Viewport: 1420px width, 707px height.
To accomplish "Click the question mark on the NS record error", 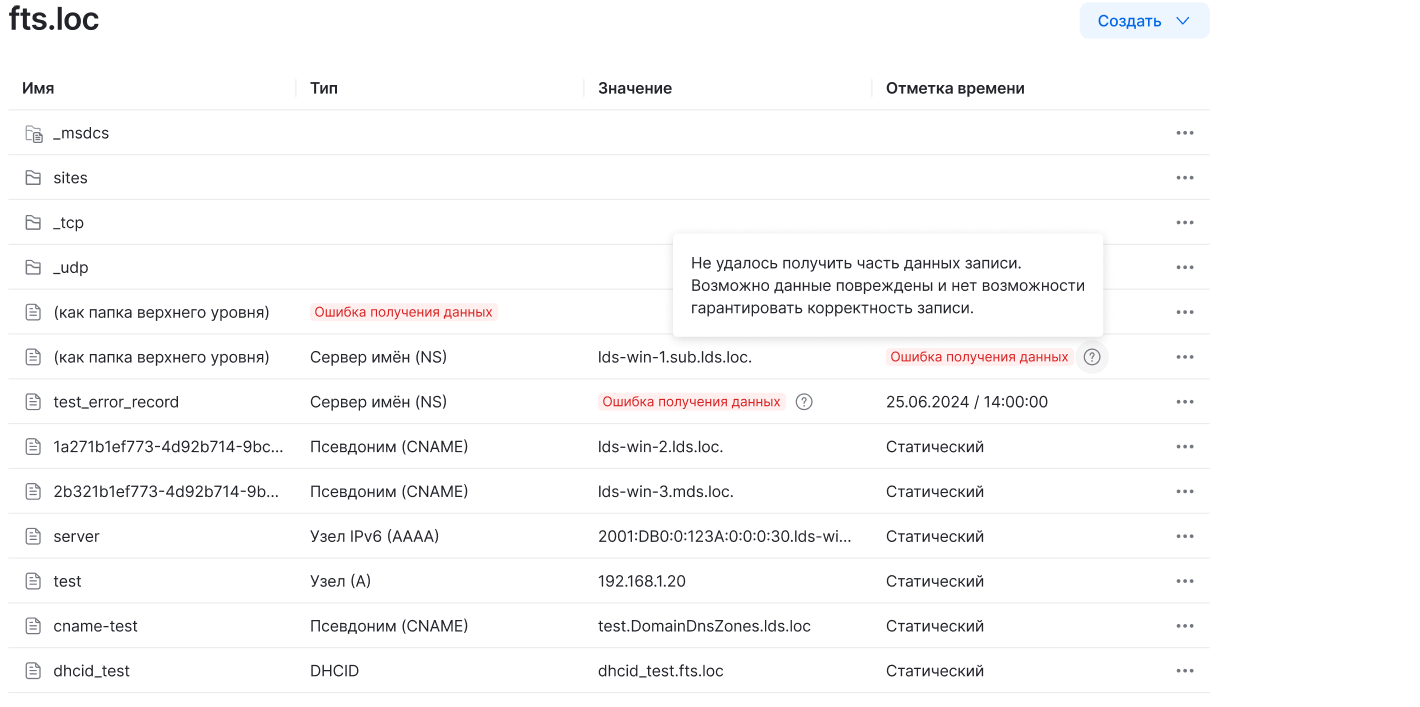I will tap(1091, 356).
